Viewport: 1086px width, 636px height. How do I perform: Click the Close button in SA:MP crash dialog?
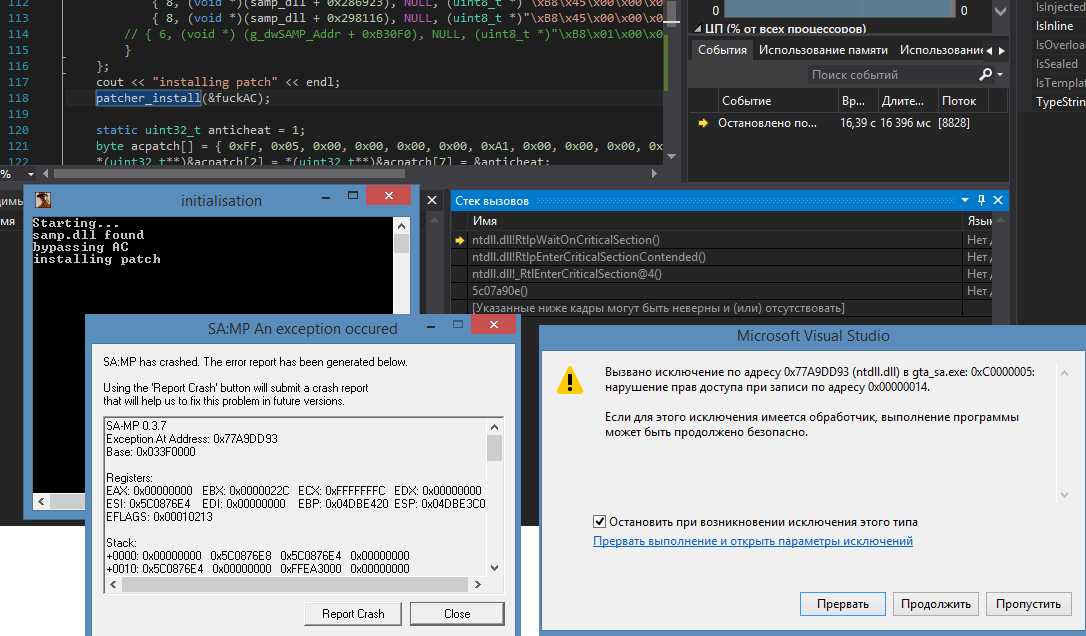click(x=457, y=614)
